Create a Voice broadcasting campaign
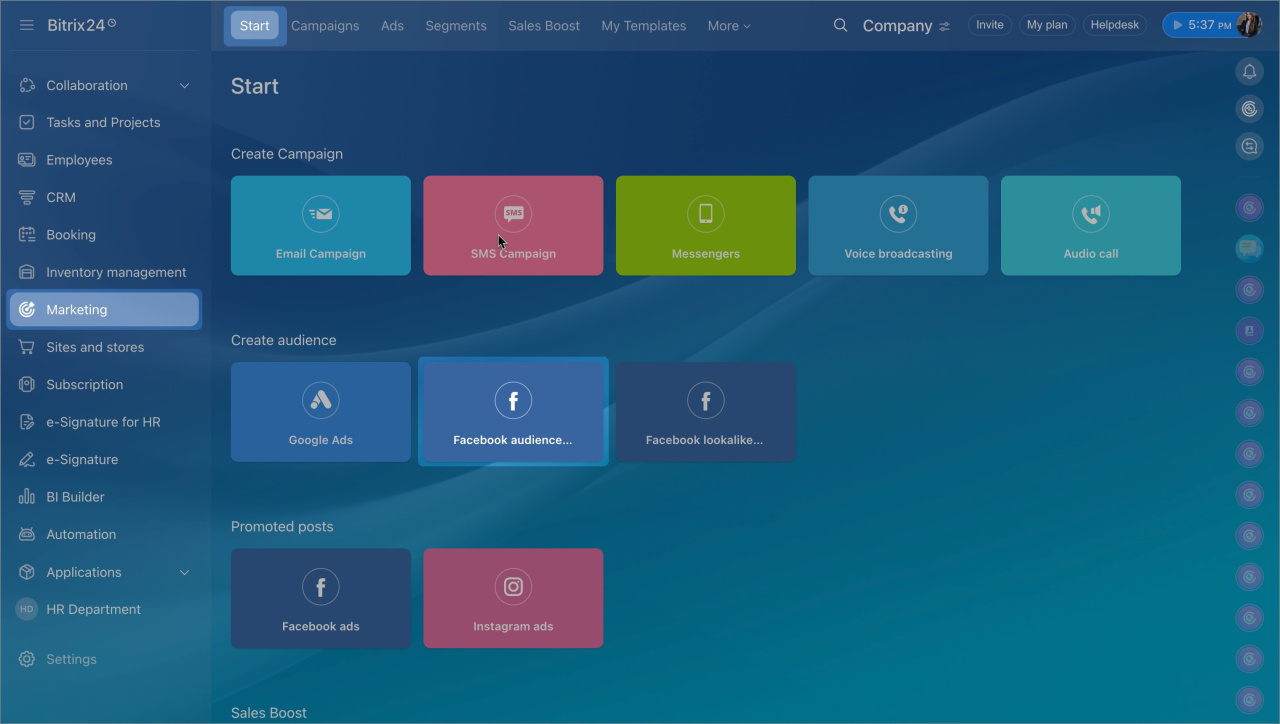 [x=898, y=225]
